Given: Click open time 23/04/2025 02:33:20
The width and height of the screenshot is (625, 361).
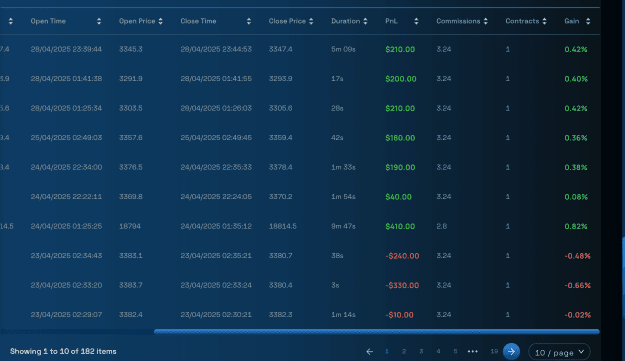Looking at the screenshot, I should [66, 285].
